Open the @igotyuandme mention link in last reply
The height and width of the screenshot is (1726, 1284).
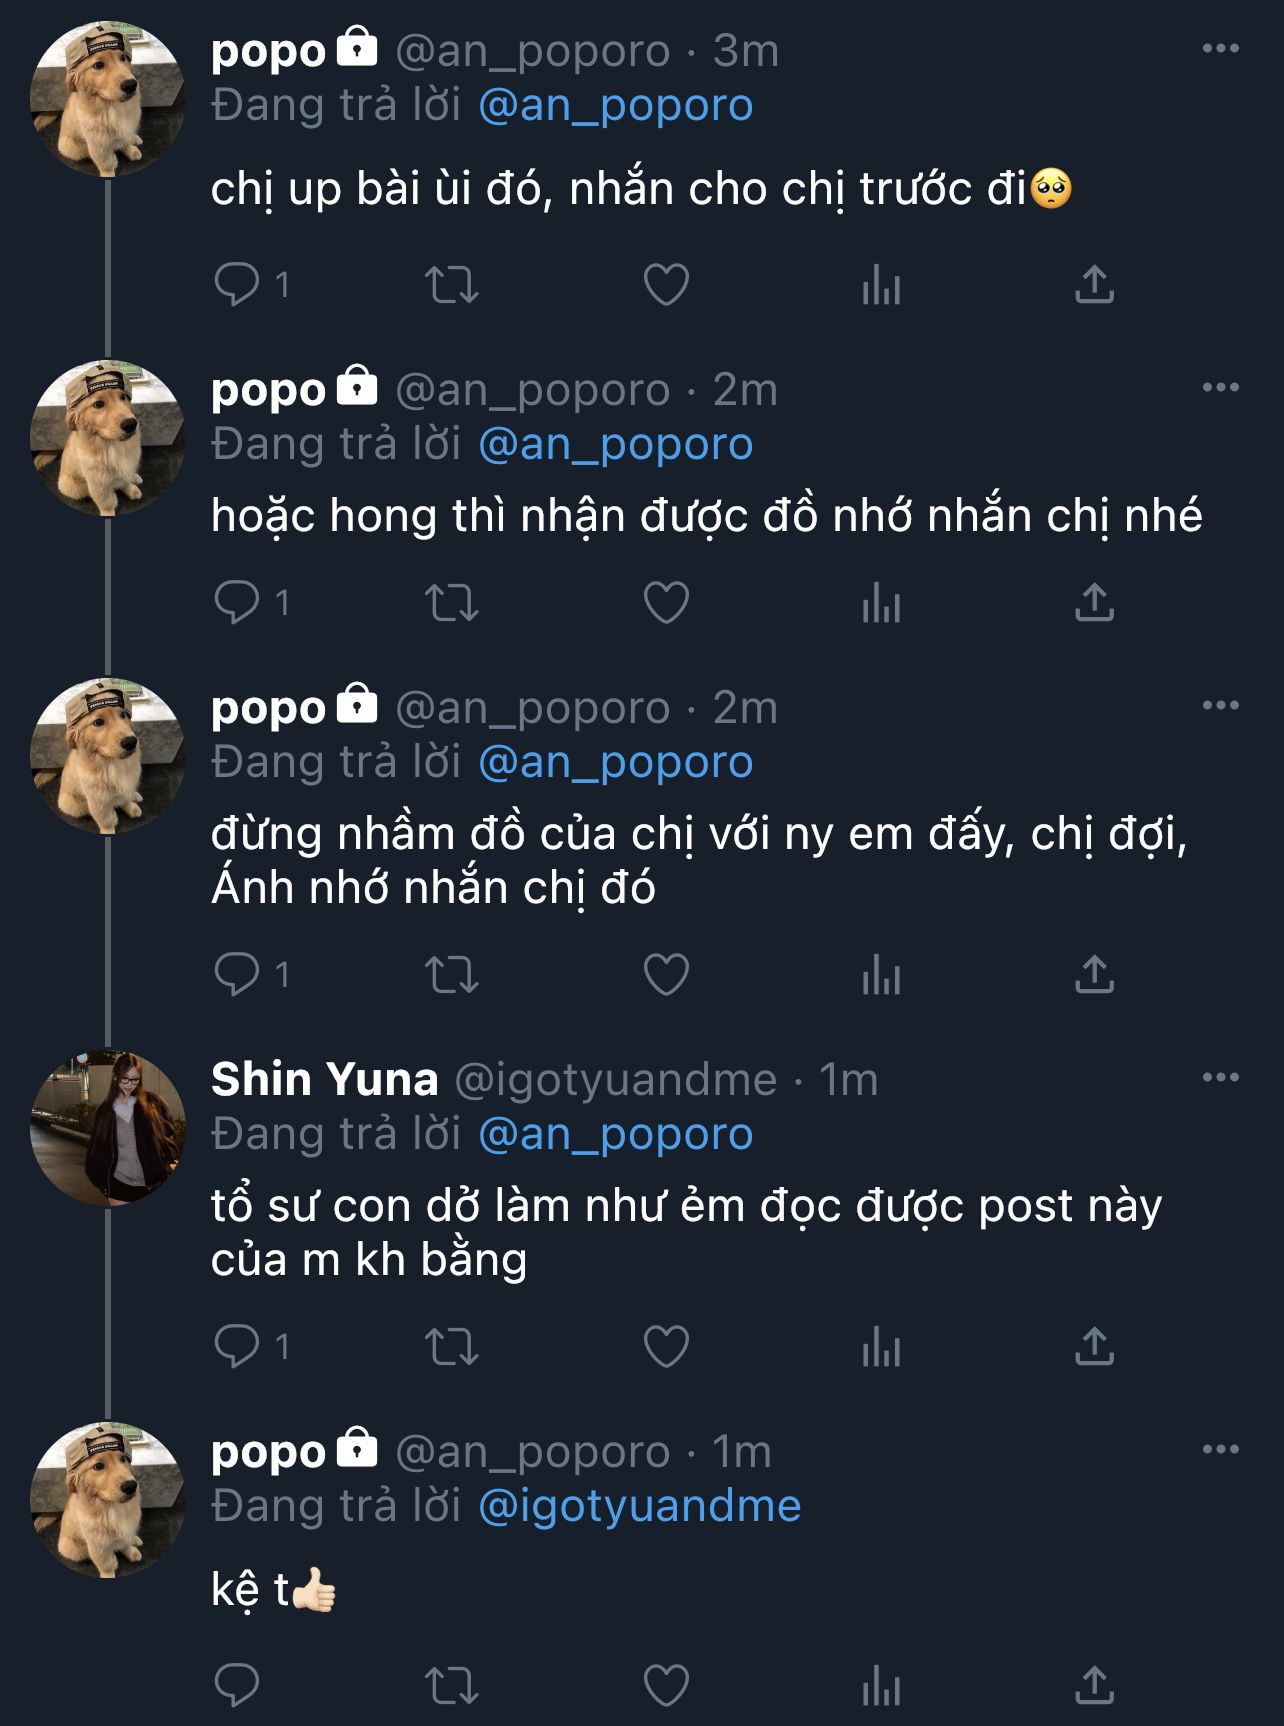640,1506
